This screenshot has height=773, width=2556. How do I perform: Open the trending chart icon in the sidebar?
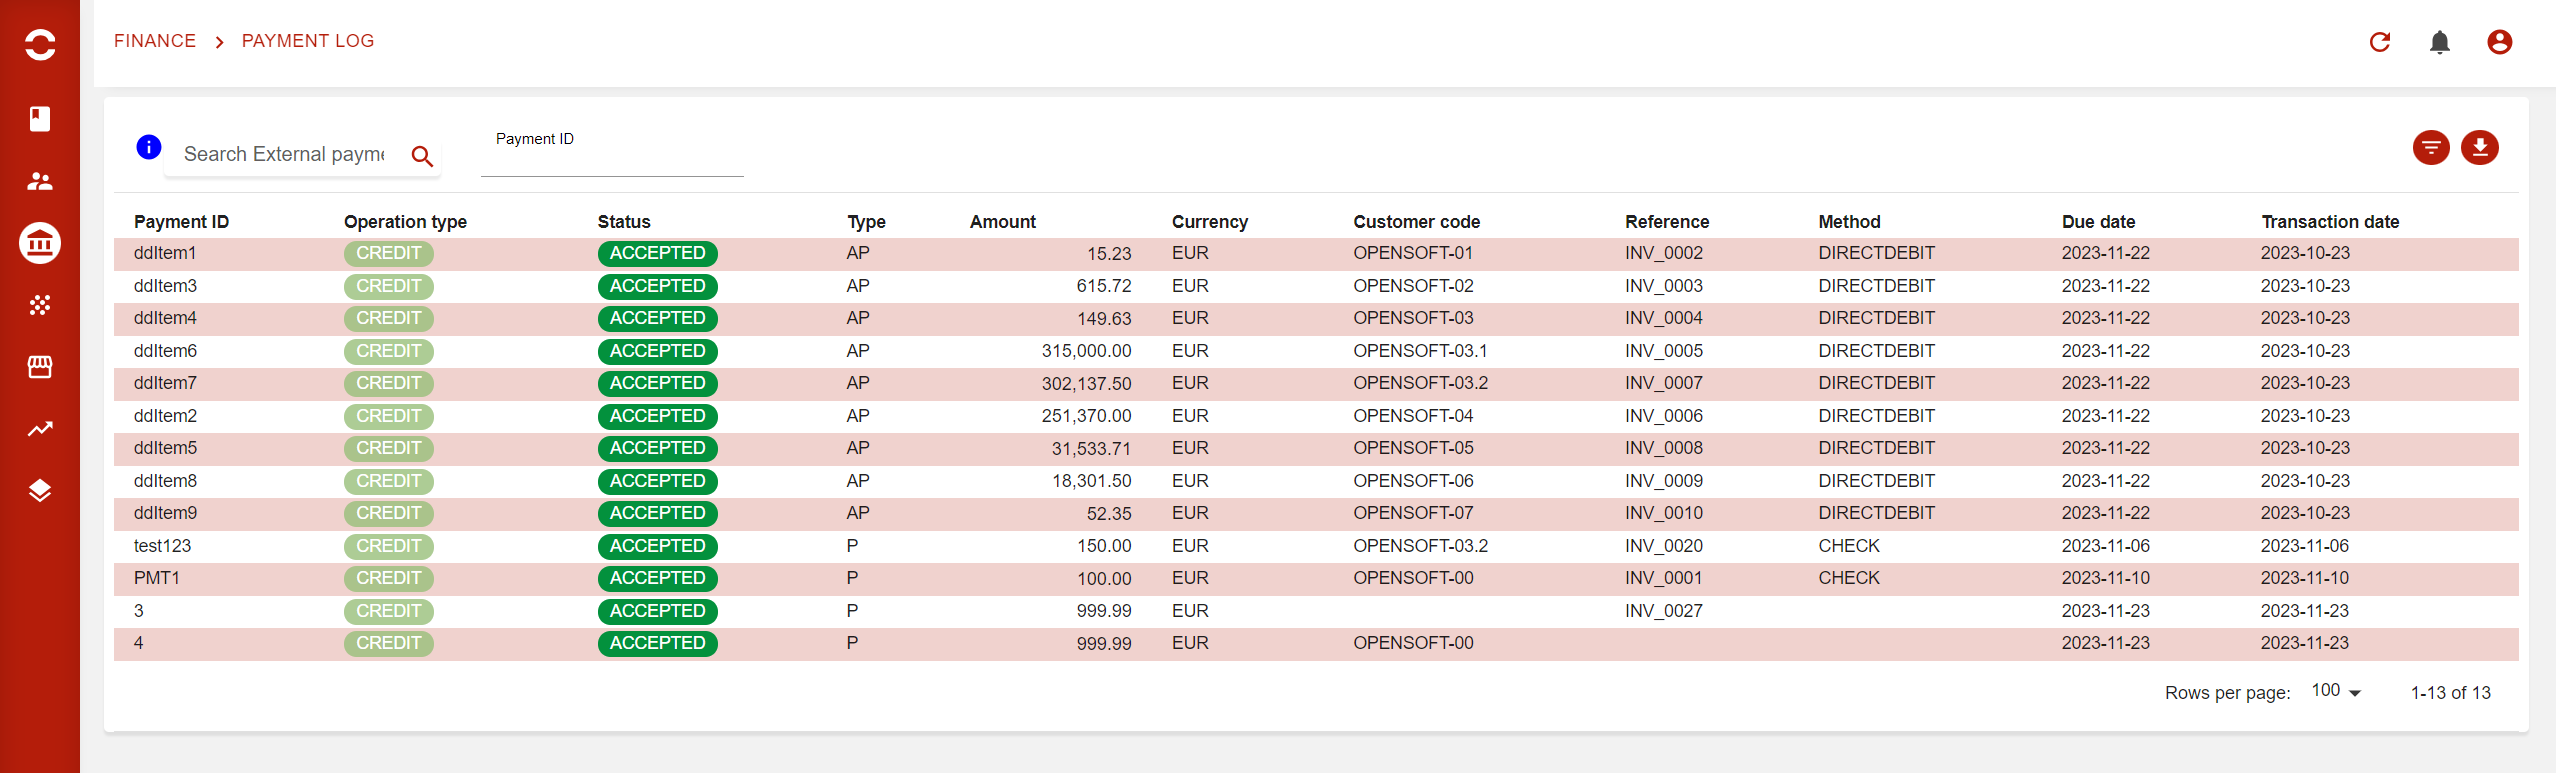pyautogui.click(x=40, y=429)
